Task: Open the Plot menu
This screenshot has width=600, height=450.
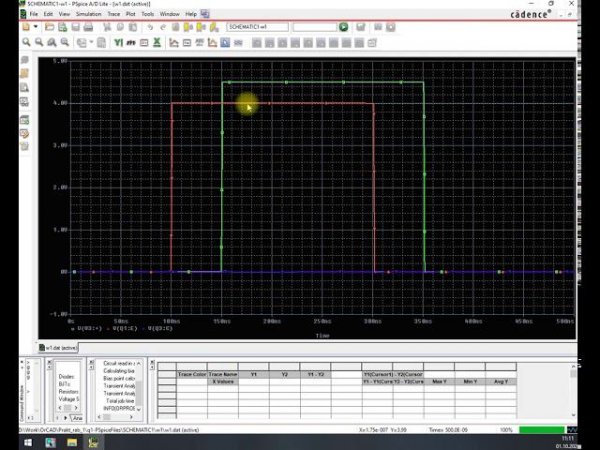Action: 130,14
